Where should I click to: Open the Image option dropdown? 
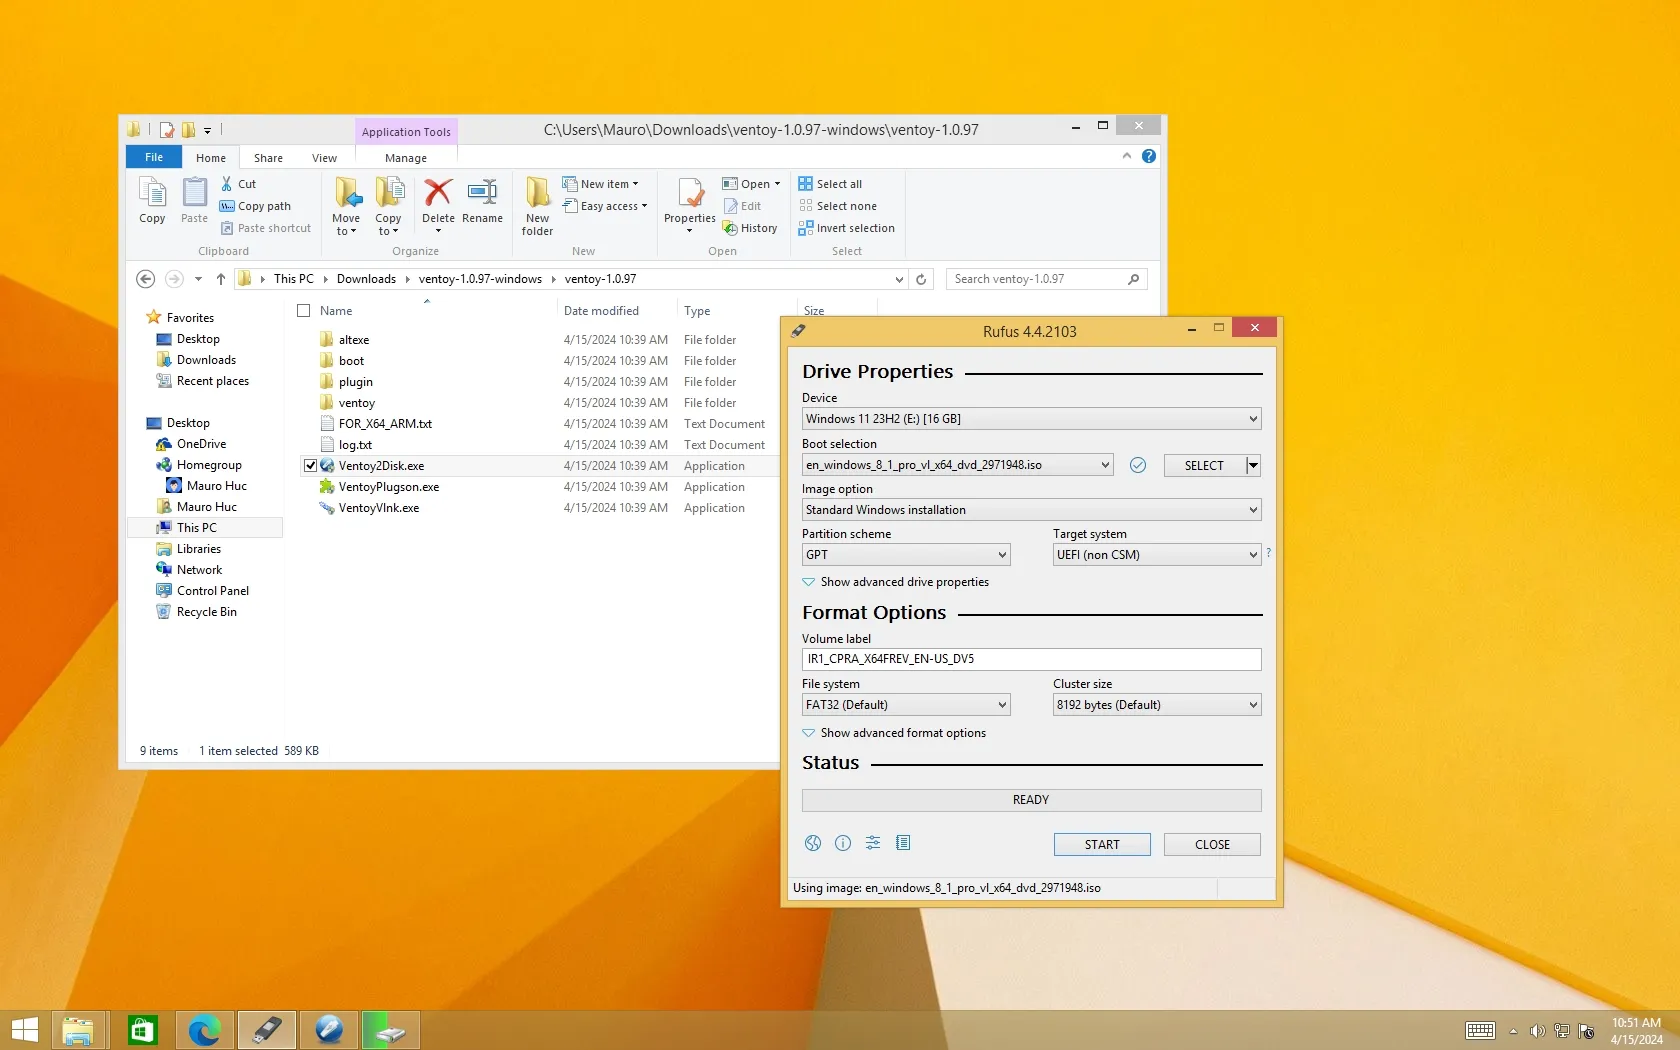click(1031, 510)
